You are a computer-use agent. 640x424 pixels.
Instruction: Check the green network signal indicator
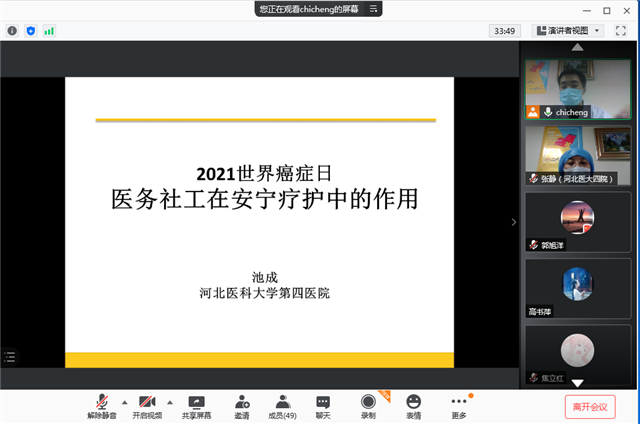tap(49, 31)
